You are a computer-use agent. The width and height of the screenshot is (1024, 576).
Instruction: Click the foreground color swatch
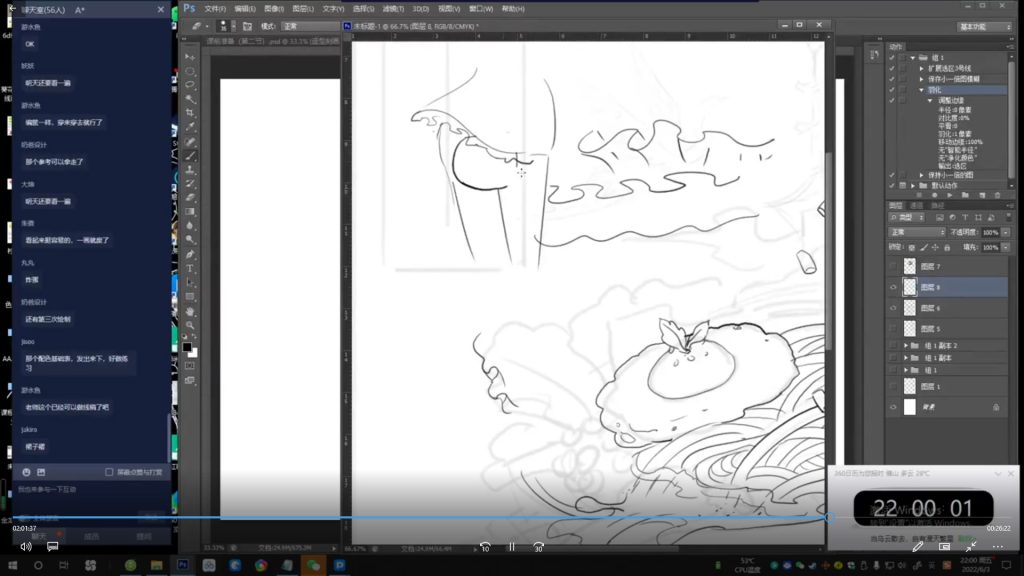(186, 347)
